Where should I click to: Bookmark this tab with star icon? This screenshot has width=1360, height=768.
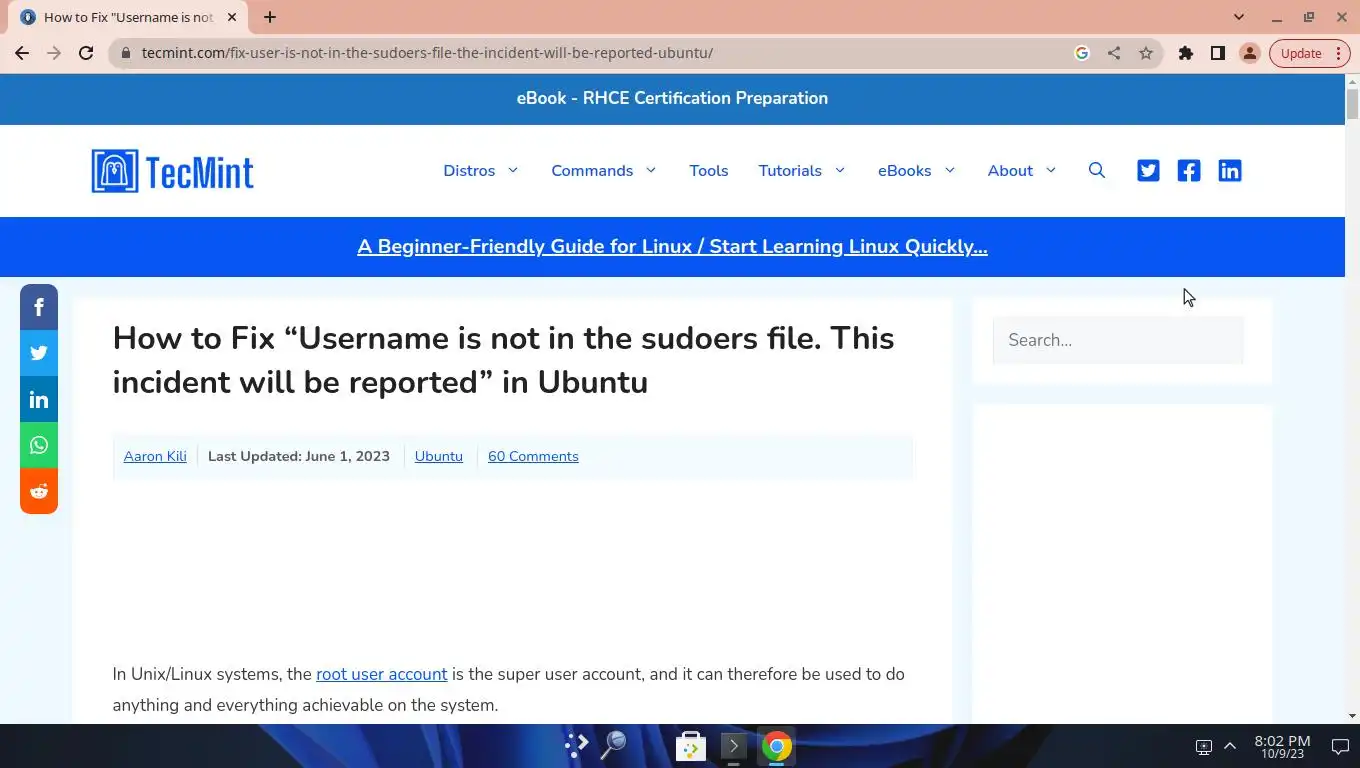pyautogui.click(x=1146, y=53)
